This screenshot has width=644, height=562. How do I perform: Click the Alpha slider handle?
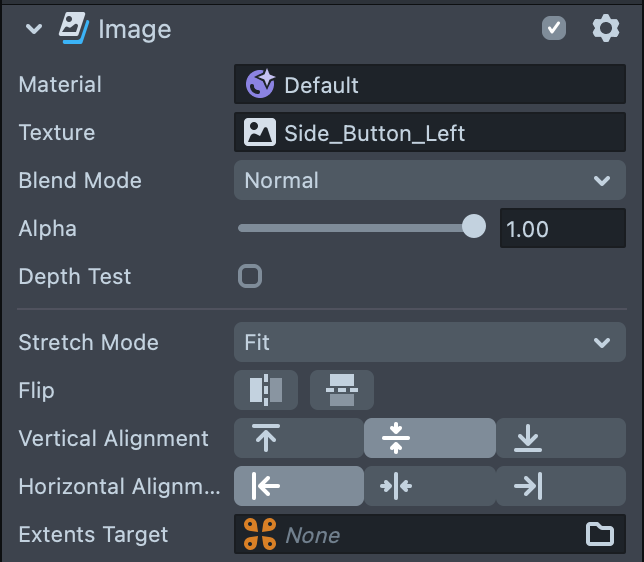(474, 228)
